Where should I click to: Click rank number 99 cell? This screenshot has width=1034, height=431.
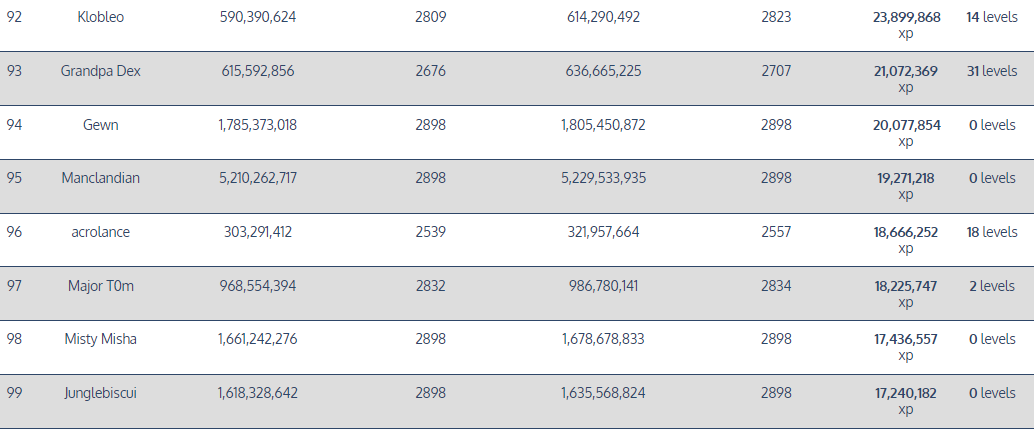(14, 393)
